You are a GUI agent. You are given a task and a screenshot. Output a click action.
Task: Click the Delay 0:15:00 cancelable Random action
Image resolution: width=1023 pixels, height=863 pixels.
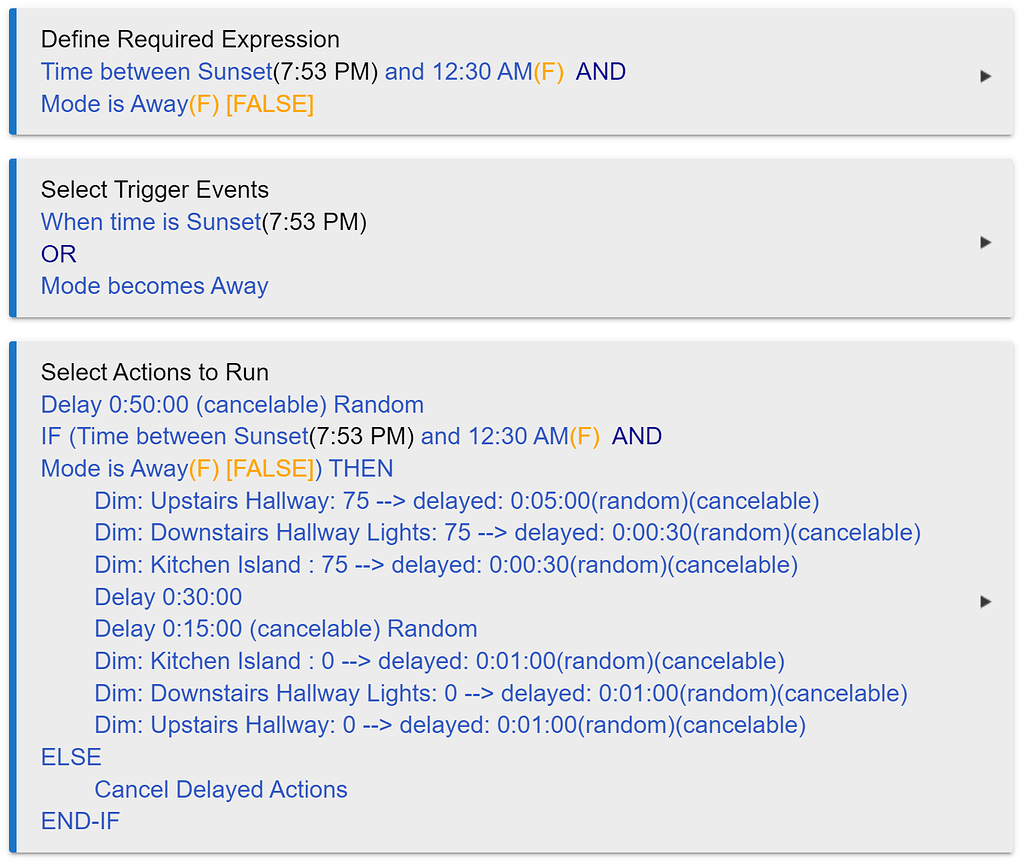[x=286, y=629]
